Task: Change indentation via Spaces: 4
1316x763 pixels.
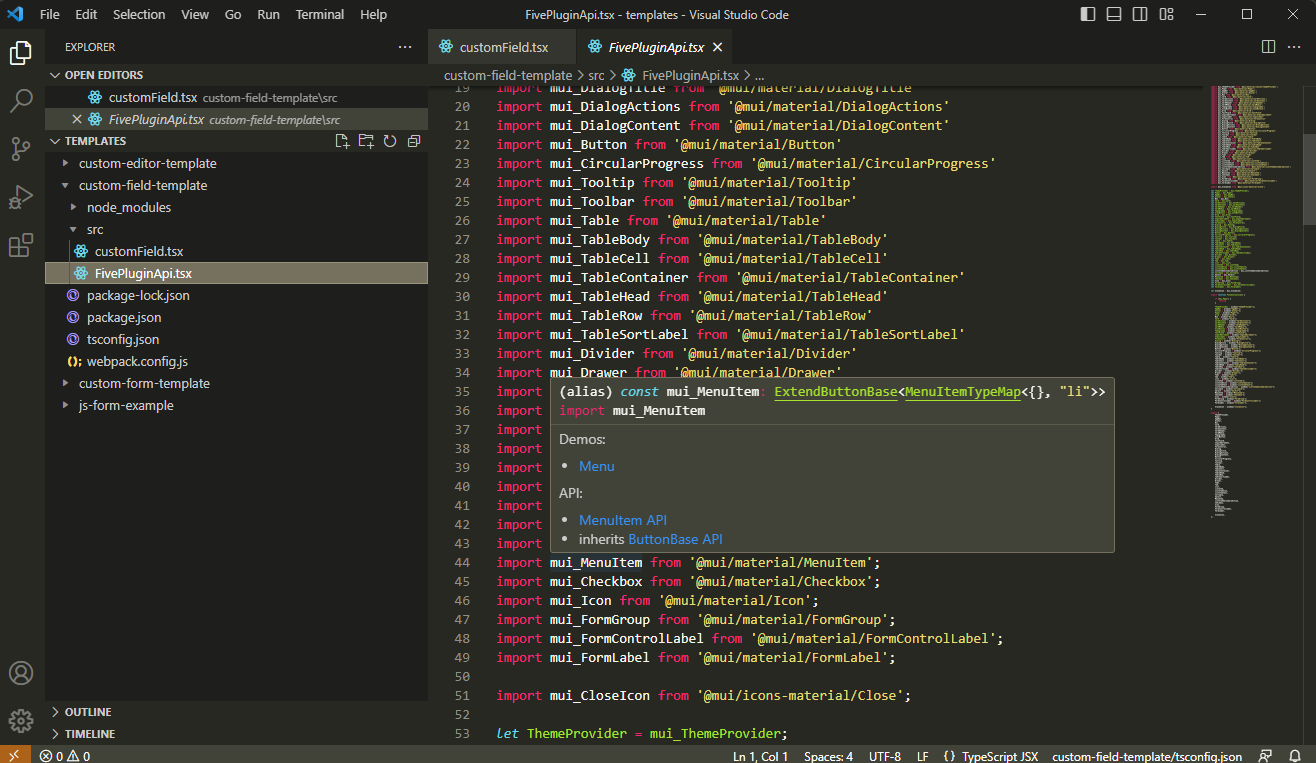Action: click(x=829, y=756)
